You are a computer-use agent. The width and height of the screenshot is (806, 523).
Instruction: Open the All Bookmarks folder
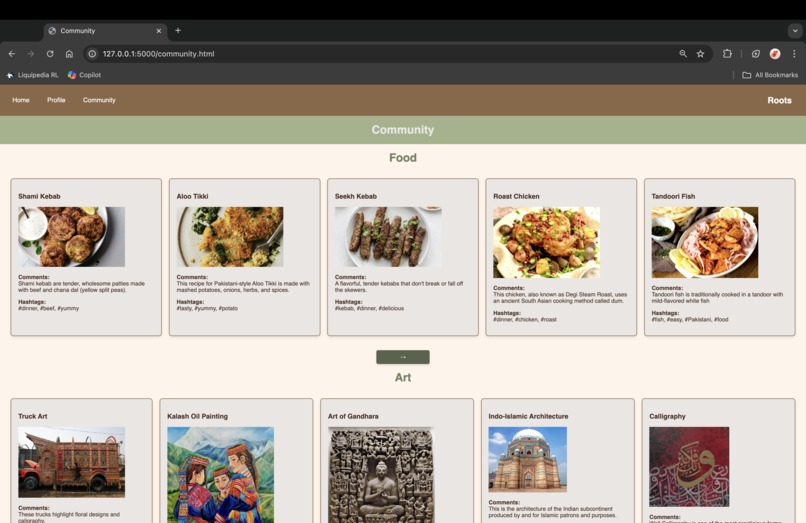pyautogui.click(x=770, y=75)
